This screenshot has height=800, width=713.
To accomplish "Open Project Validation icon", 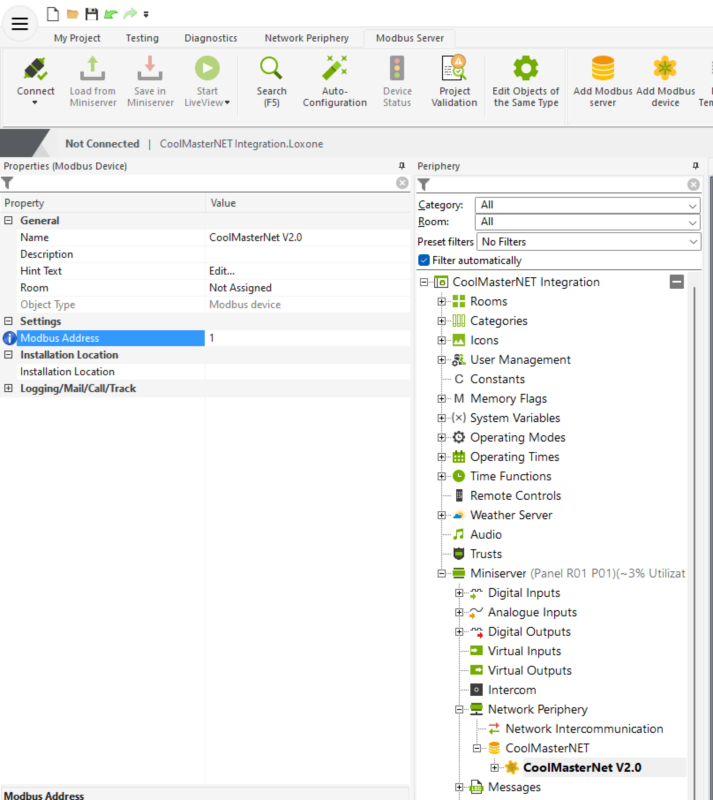I will pos(454,69).
